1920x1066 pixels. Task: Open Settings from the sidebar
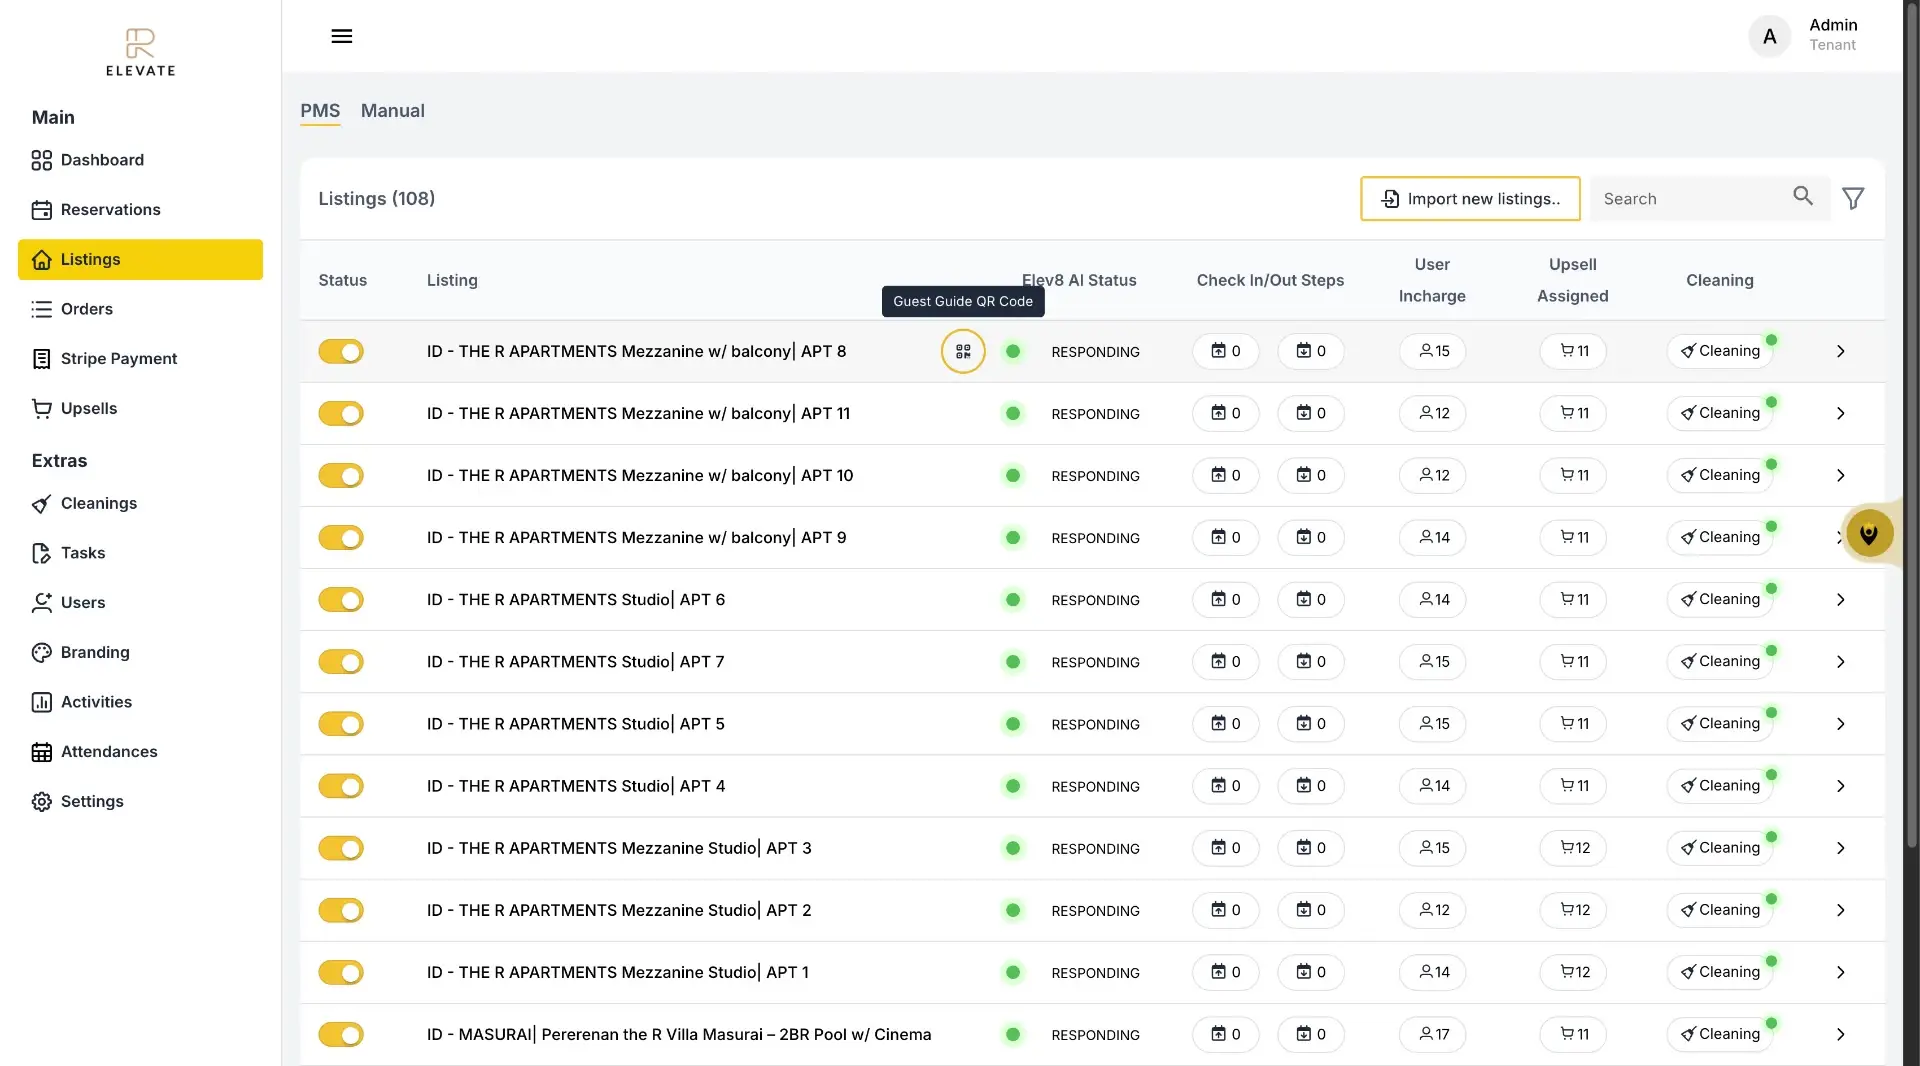click(41, 801)
